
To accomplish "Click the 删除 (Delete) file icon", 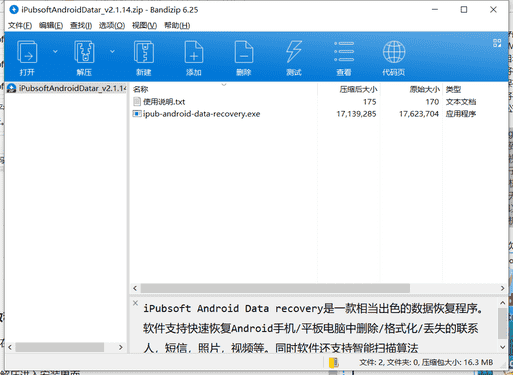I will pyautogui.click(x=244, y=52).
